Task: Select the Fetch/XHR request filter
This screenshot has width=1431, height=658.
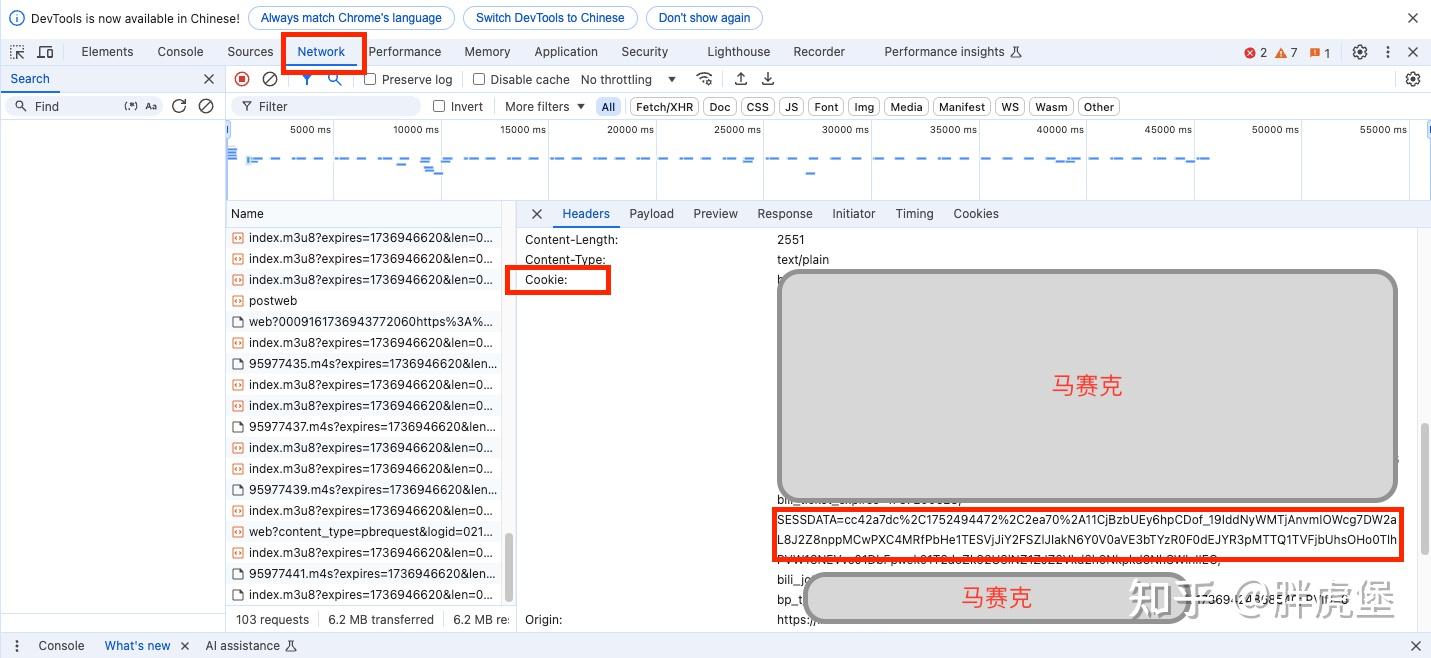Action: pyautogui.click(x=663, y=106)
